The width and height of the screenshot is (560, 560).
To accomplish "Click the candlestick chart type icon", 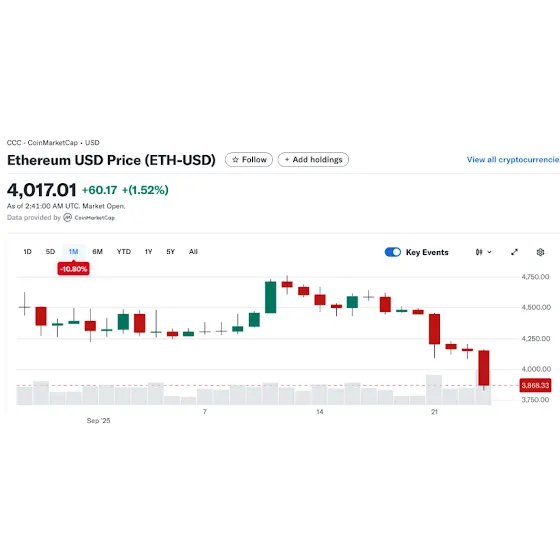I will [479, 252].
